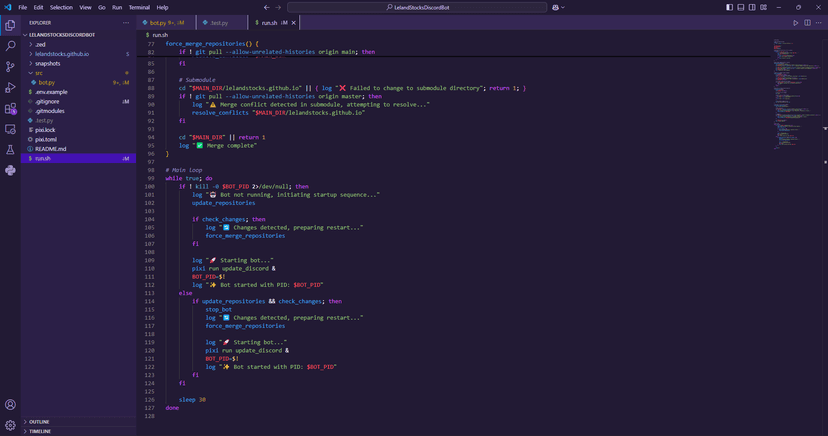This screenshot has height=436, width=828.
Task: Expand the OUTLINE section
Action: pyautogui.click(x=40, y=422)
